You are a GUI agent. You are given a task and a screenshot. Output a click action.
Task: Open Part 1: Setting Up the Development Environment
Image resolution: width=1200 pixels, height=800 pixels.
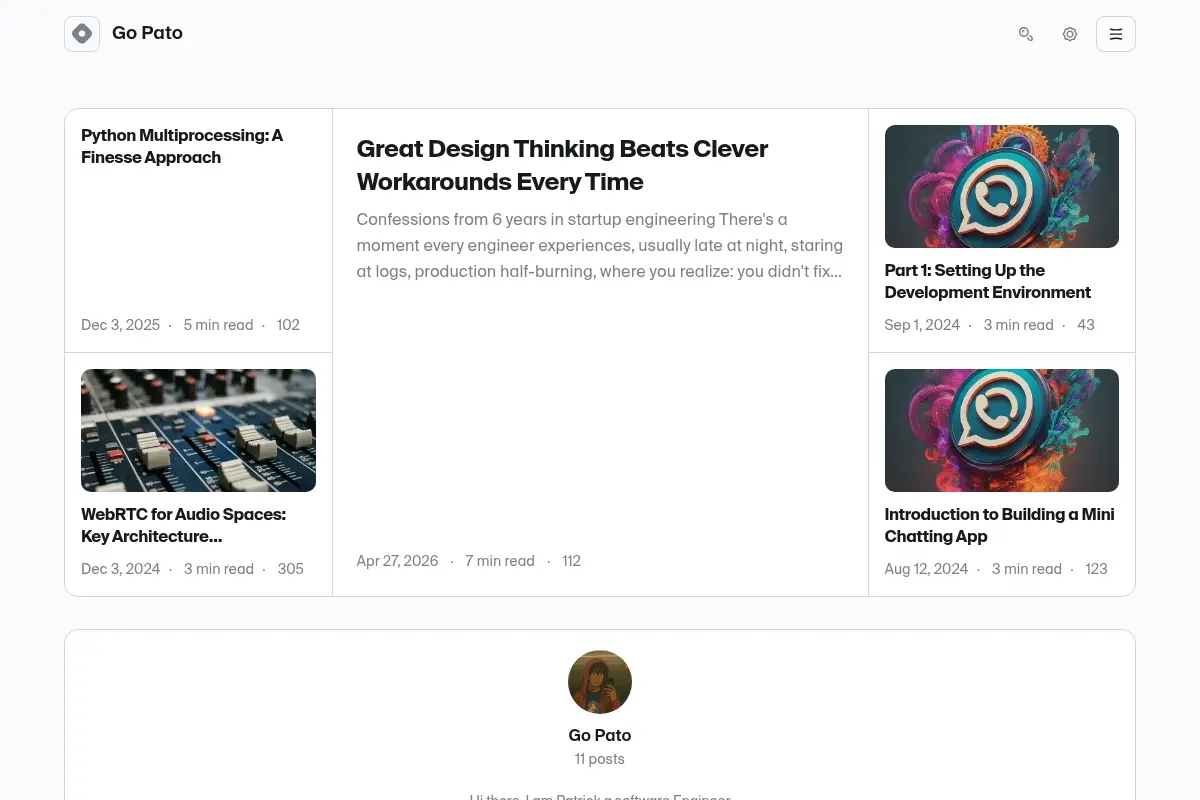[x=988, y=281]
